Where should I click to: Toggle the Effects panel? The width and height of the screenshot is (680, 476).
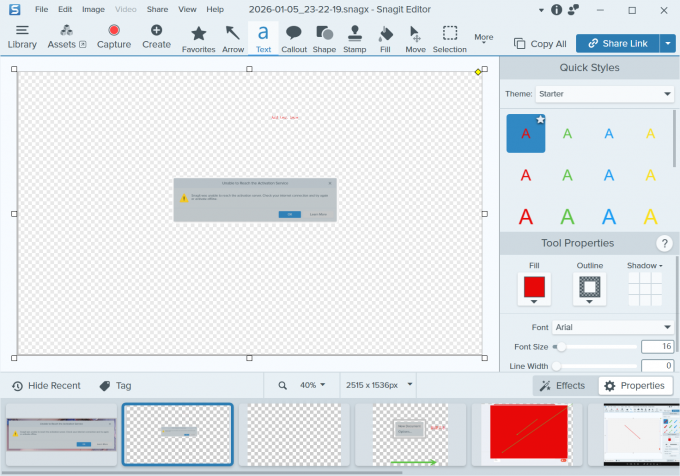click(562, 386)
